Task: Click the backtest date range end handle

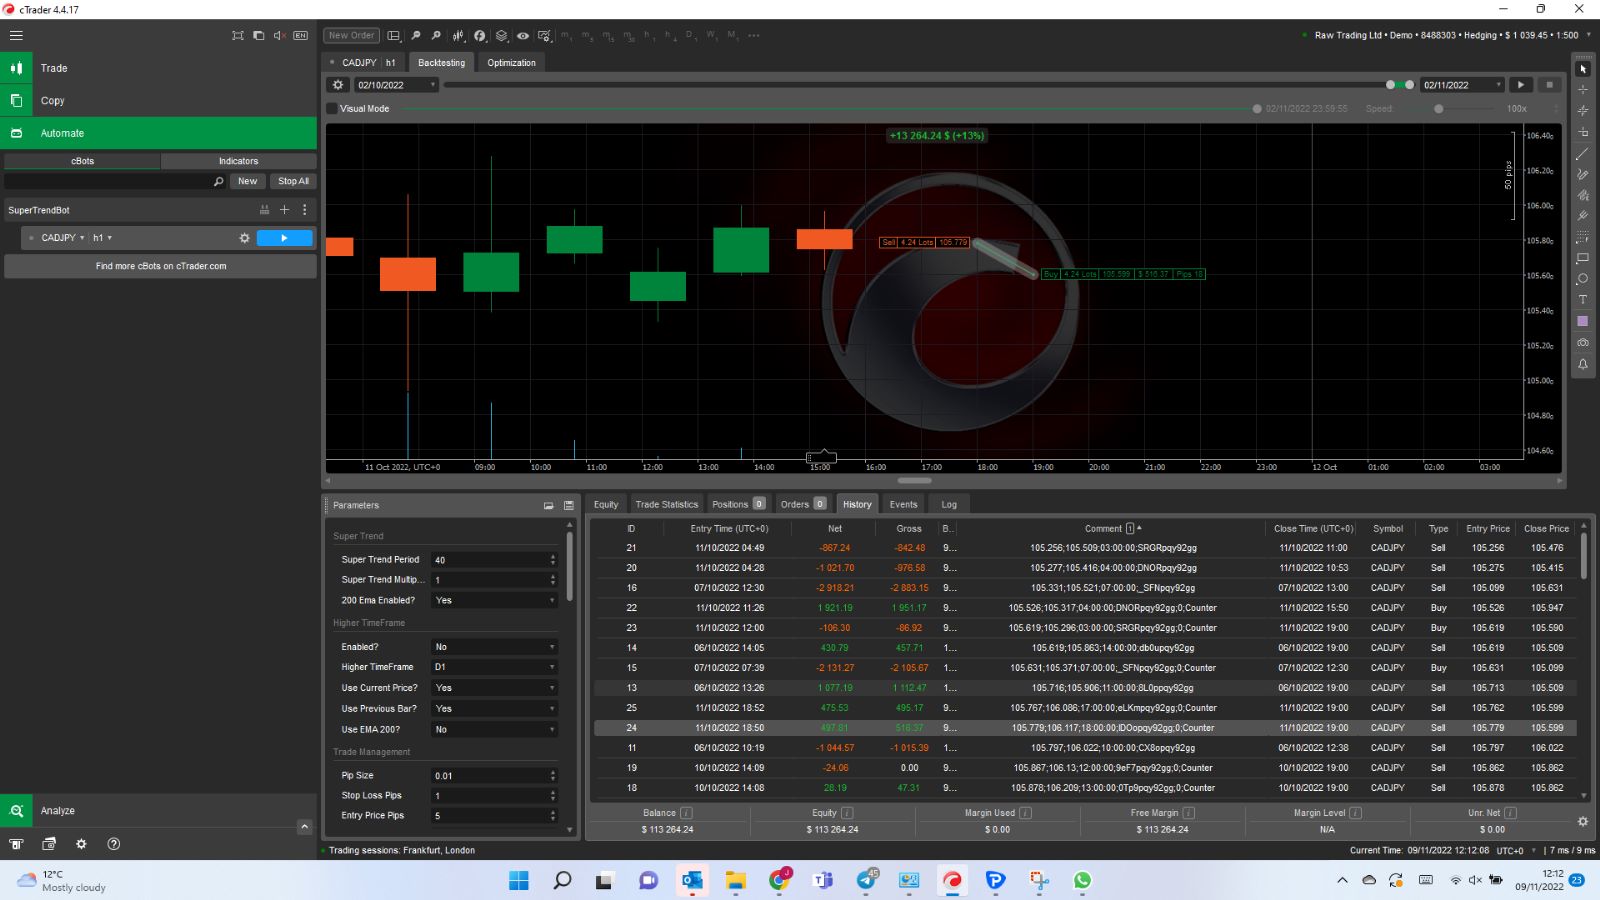Action: (x=1409, y=85)
